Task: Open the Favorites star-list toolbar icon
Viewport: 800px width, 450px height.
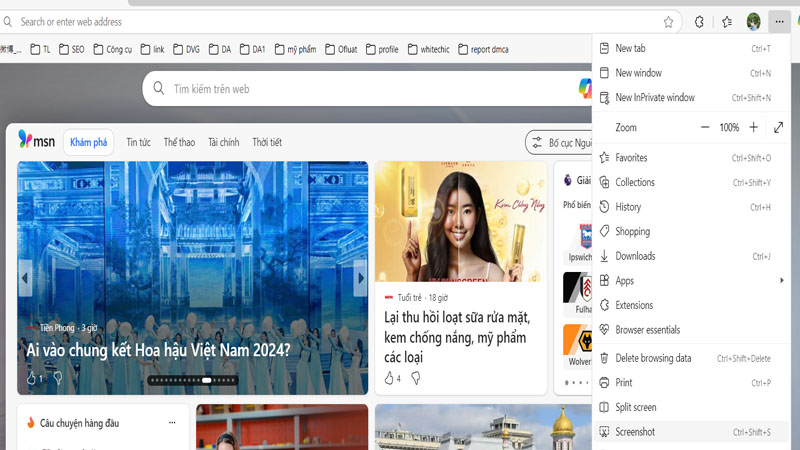Action: tap(727, 22)
